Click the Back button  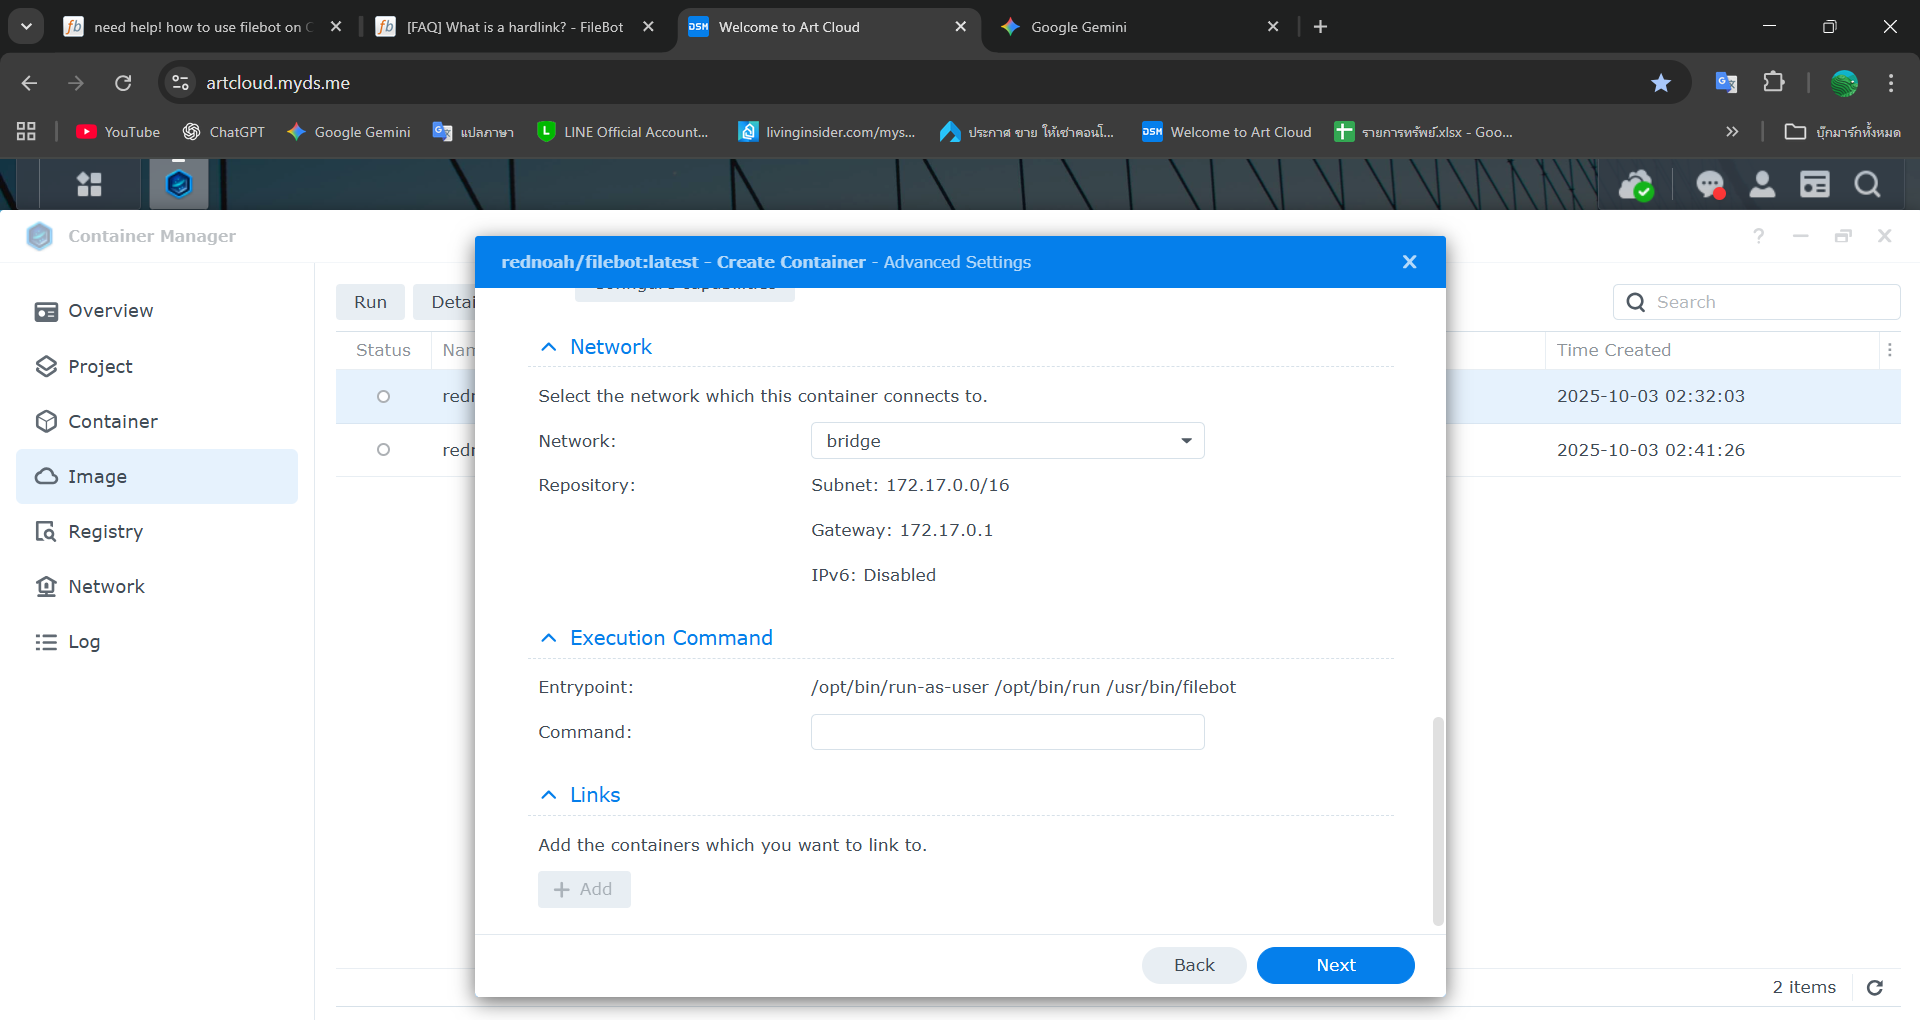click(1194, 965)
